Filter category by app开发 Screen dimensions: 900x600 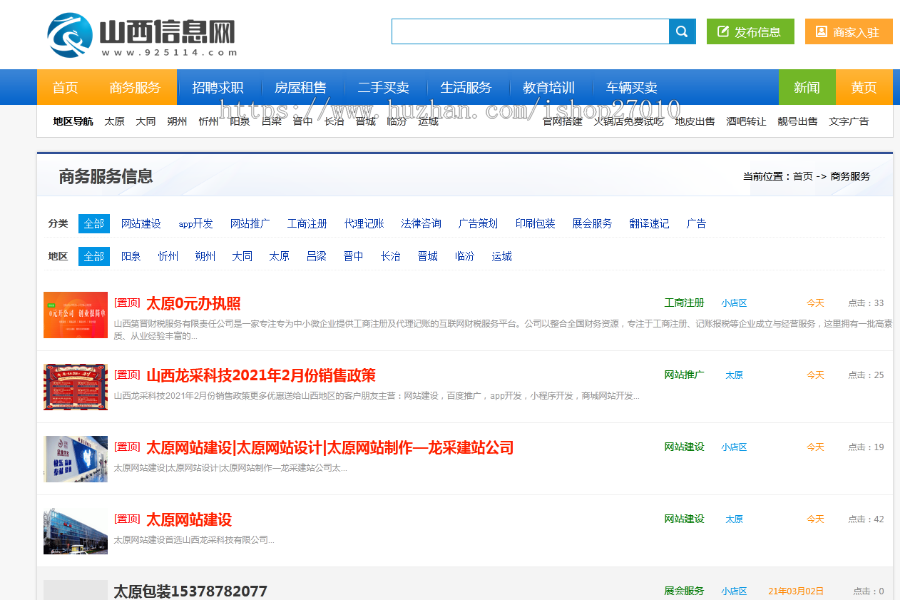click(196, 223)
